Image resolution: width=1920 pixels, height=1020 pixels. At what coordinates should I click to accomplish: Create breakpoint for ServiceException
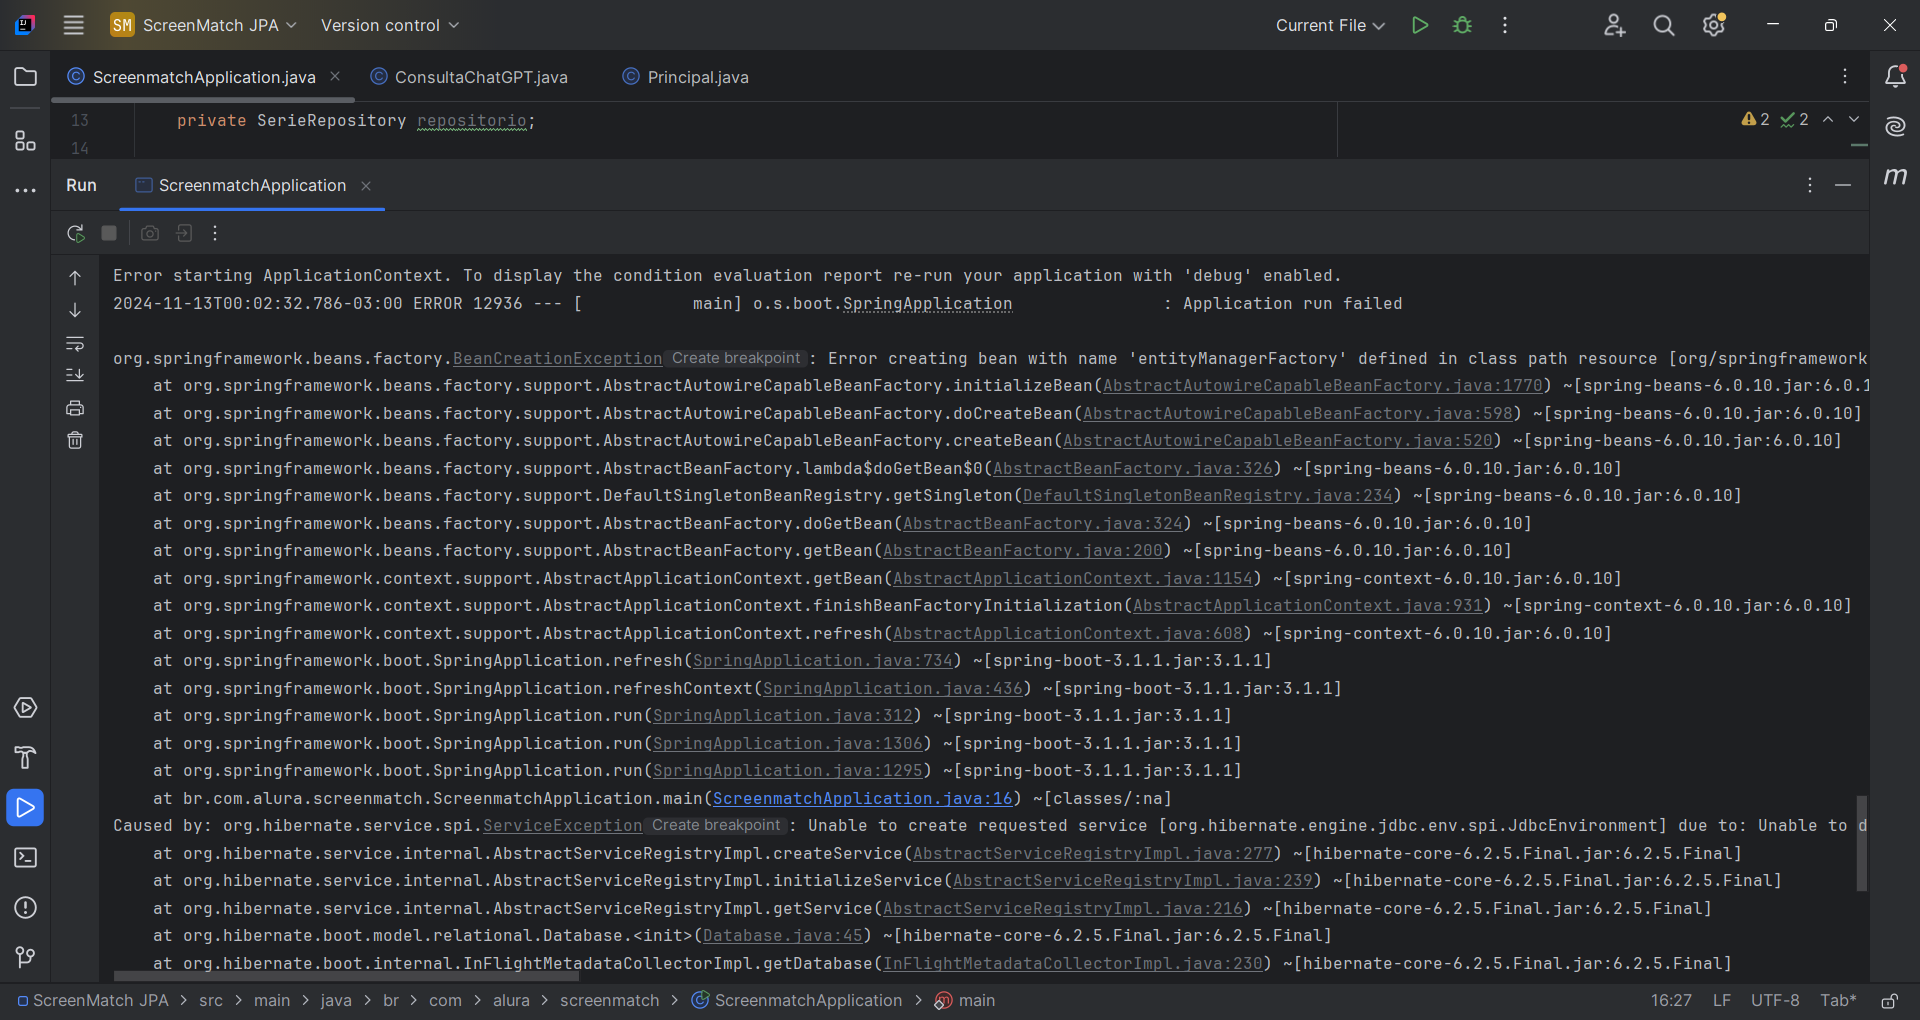point(715,825)
